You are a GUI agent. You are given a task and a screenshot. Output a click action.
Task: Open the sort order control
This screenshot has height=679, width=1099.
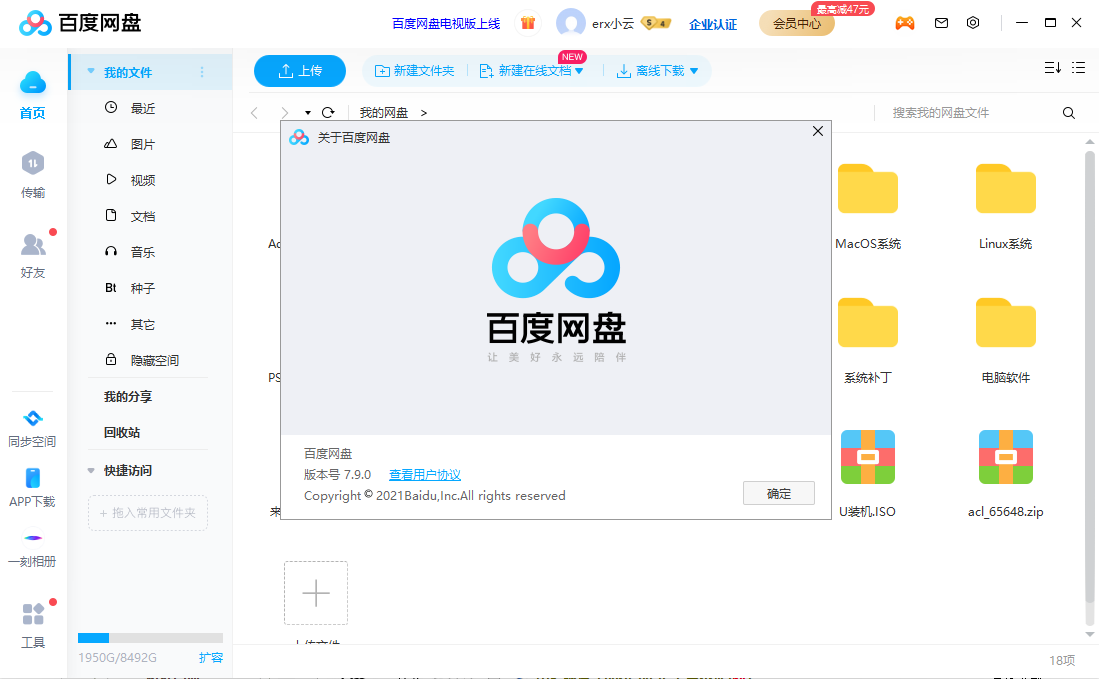[1051, 68]
